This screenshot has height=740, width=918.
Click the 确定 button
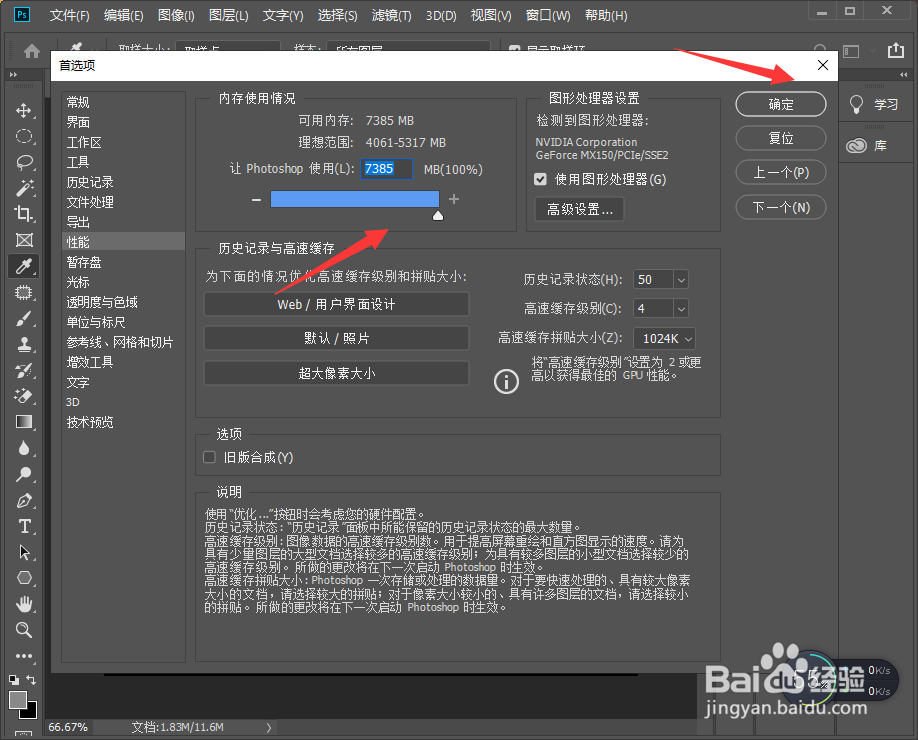(x=780, y=104)
